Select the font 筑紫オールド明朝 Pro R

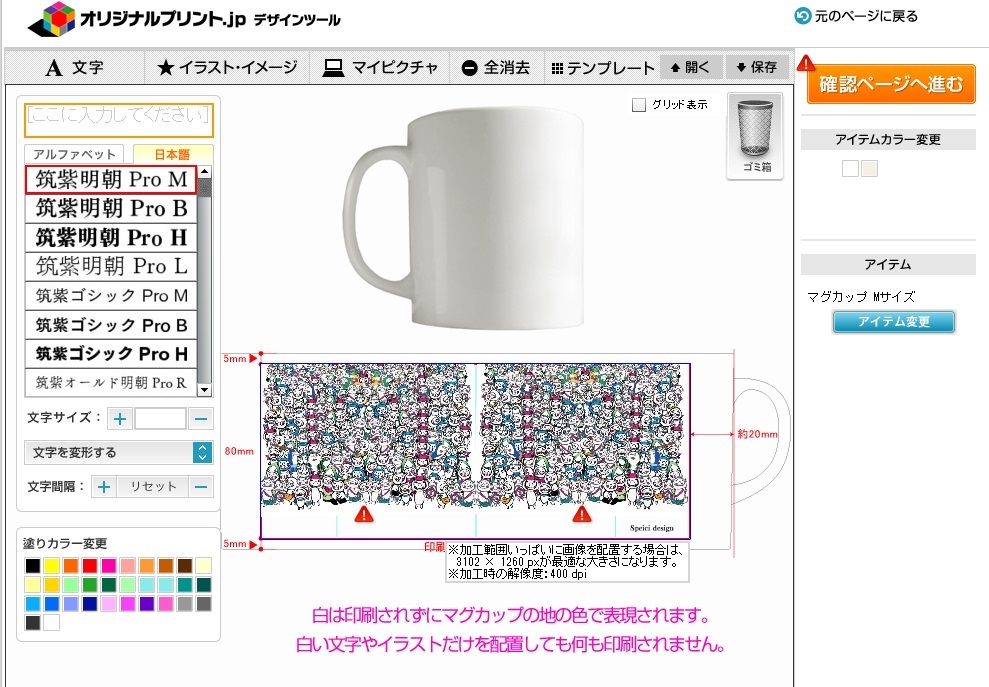(x=111, y=382)
